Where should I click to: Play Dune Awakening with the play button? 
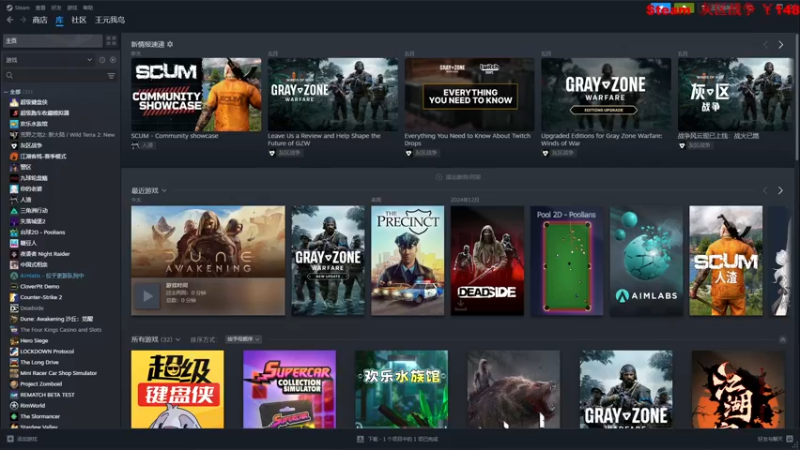pos(147,296)
